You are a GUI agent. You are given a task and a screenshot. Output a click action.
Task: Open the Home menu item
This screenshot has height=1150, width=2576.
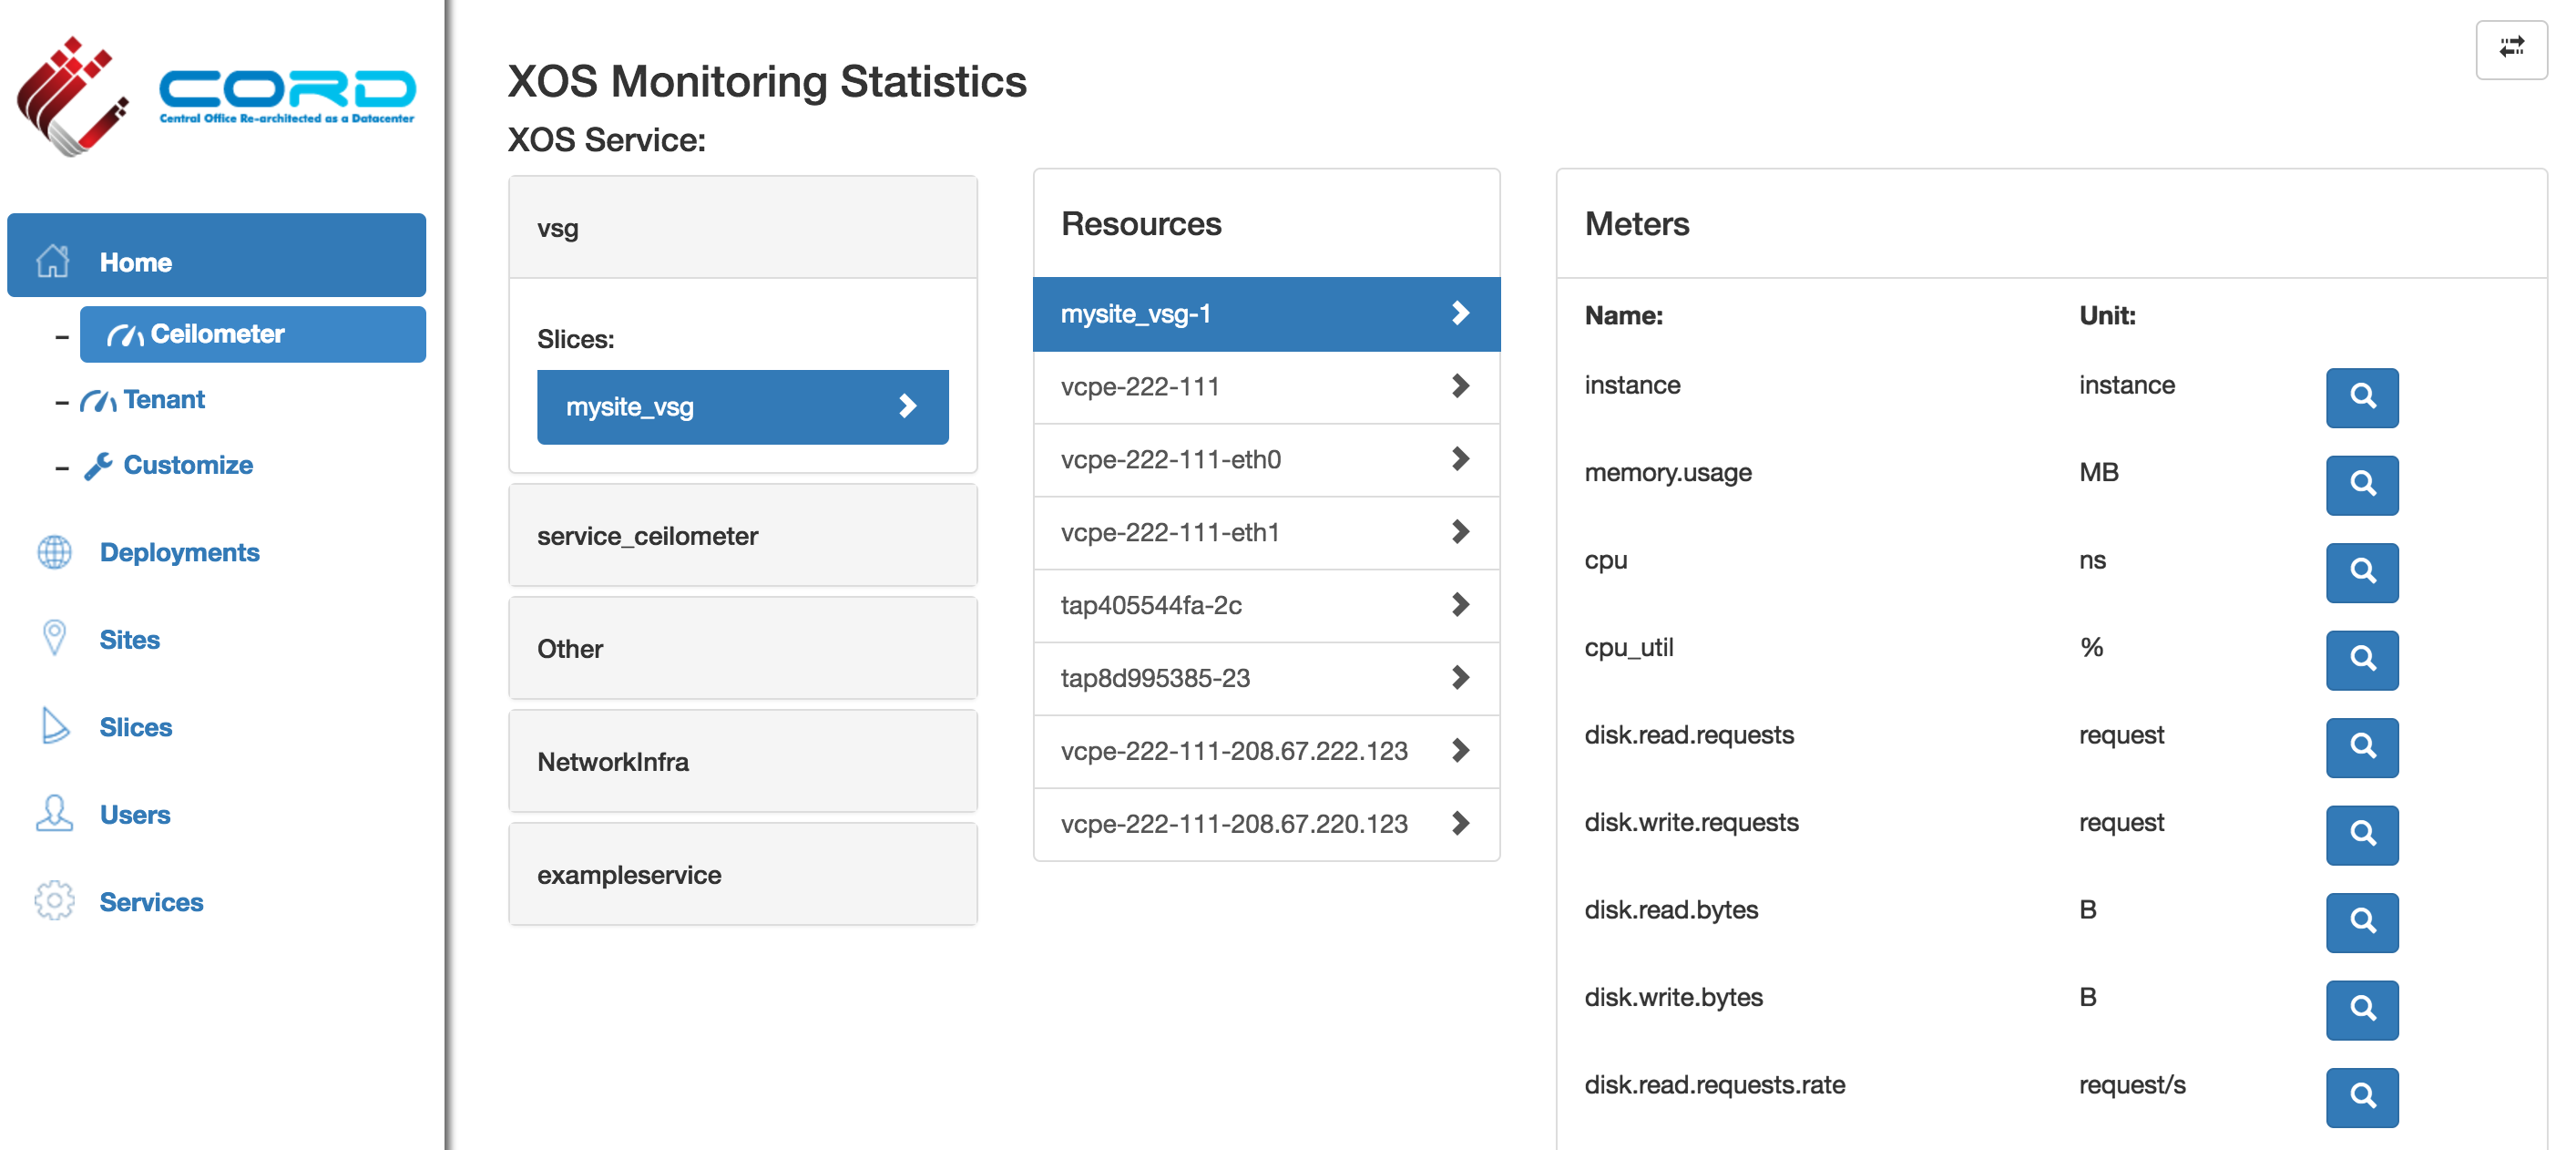coord(216,255)
